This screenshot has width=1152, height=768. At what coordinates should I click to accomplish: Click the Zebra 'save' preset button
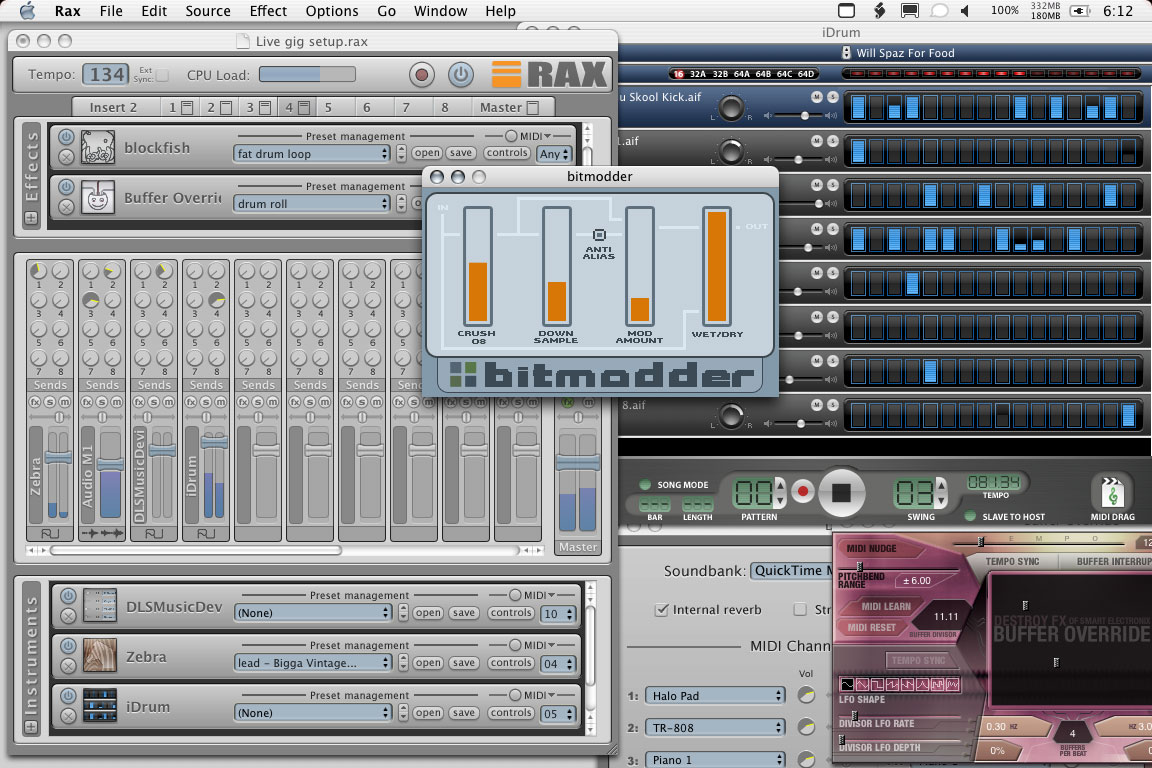464,663
